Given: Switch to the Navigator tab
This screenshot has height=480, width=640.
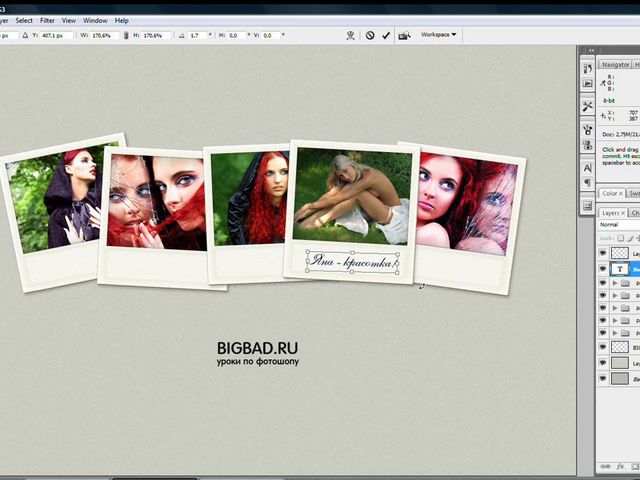Looking at the screenshot, I should tap(615, 64).
